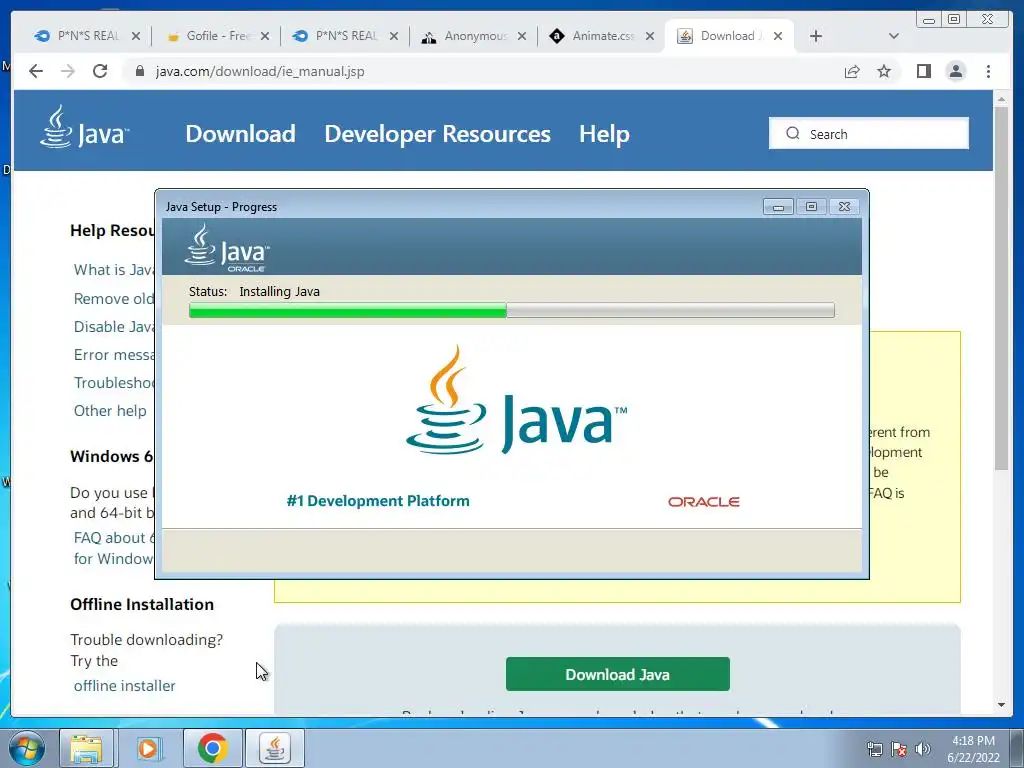Click the #1 Development Platform text
Screen dimensions: 1024x768
coord(378,501)
